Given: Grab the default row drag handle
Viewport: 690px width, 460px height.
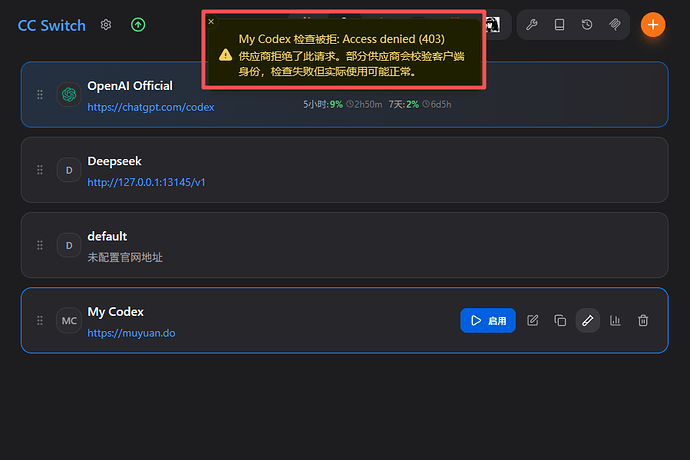Looking at the screenshot, I should click(40, 245).
